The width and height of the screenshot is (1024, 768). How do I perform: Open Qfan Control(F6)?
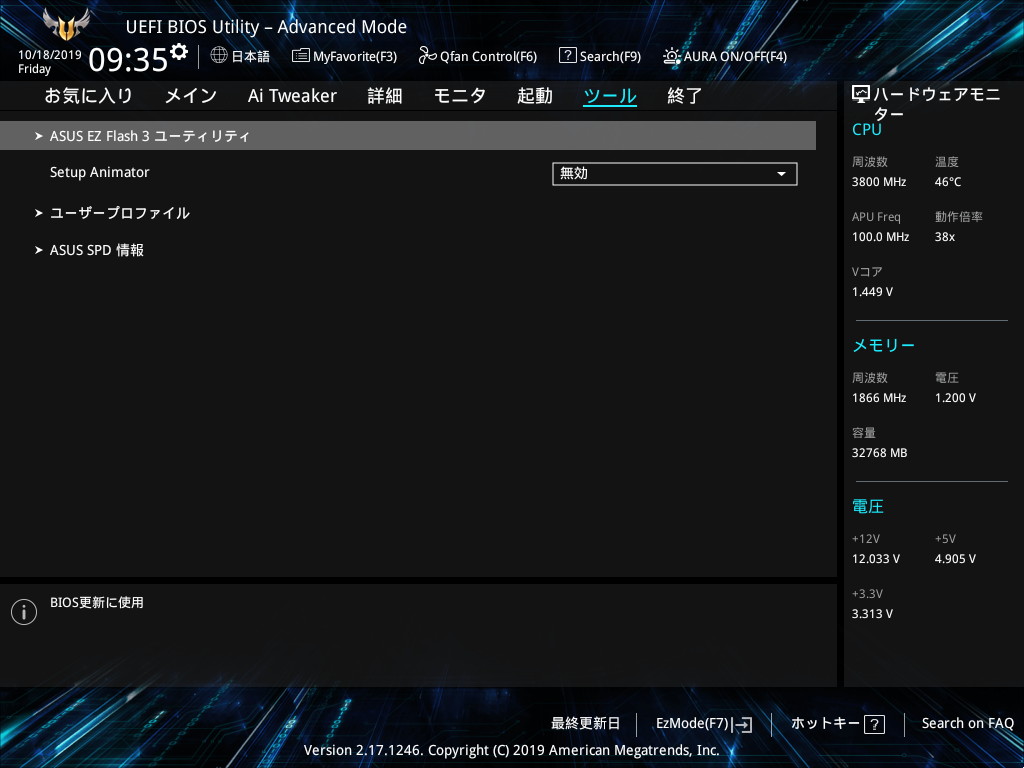[x=477, y=56]
